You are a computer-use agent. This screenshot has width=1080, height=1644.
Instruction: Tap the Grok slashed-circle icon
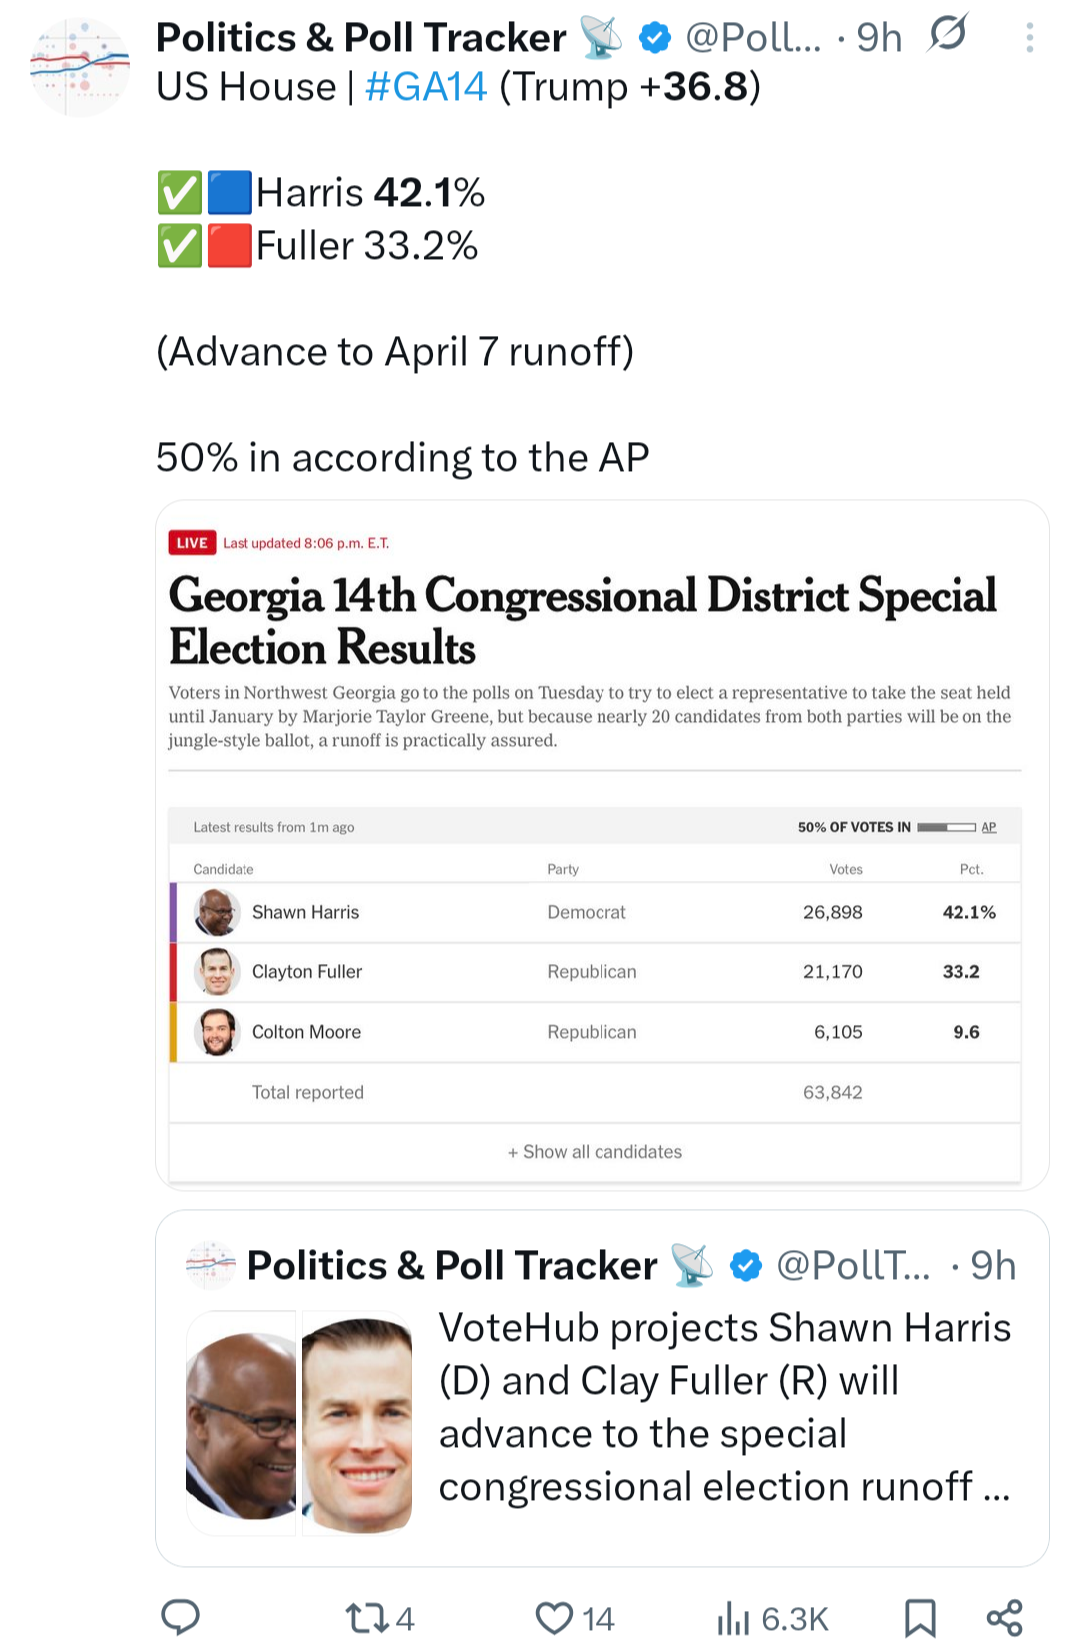coord(947,35)
